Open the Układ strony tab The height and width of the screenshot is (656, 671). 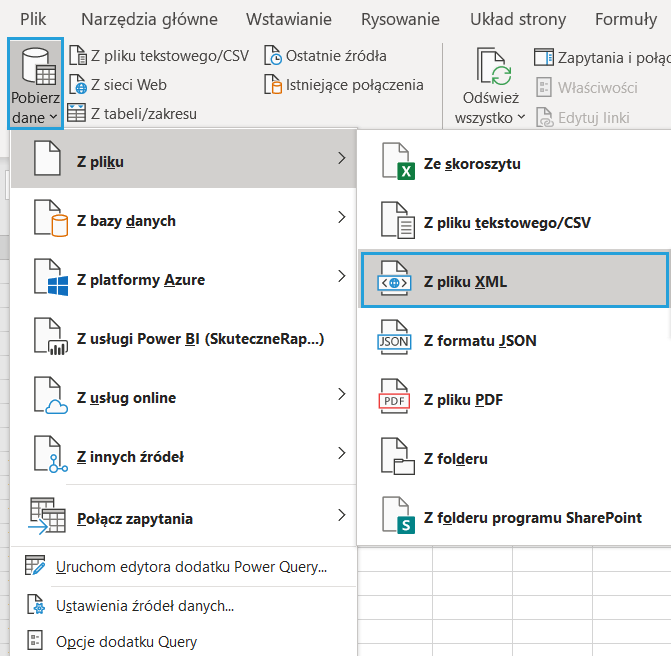pyautogui.click(x=519, y=19)
